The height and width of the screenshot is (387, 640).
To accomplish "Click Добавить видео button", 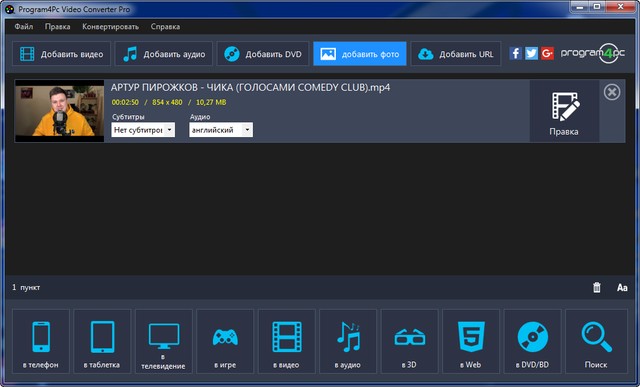I will [61, 53].
